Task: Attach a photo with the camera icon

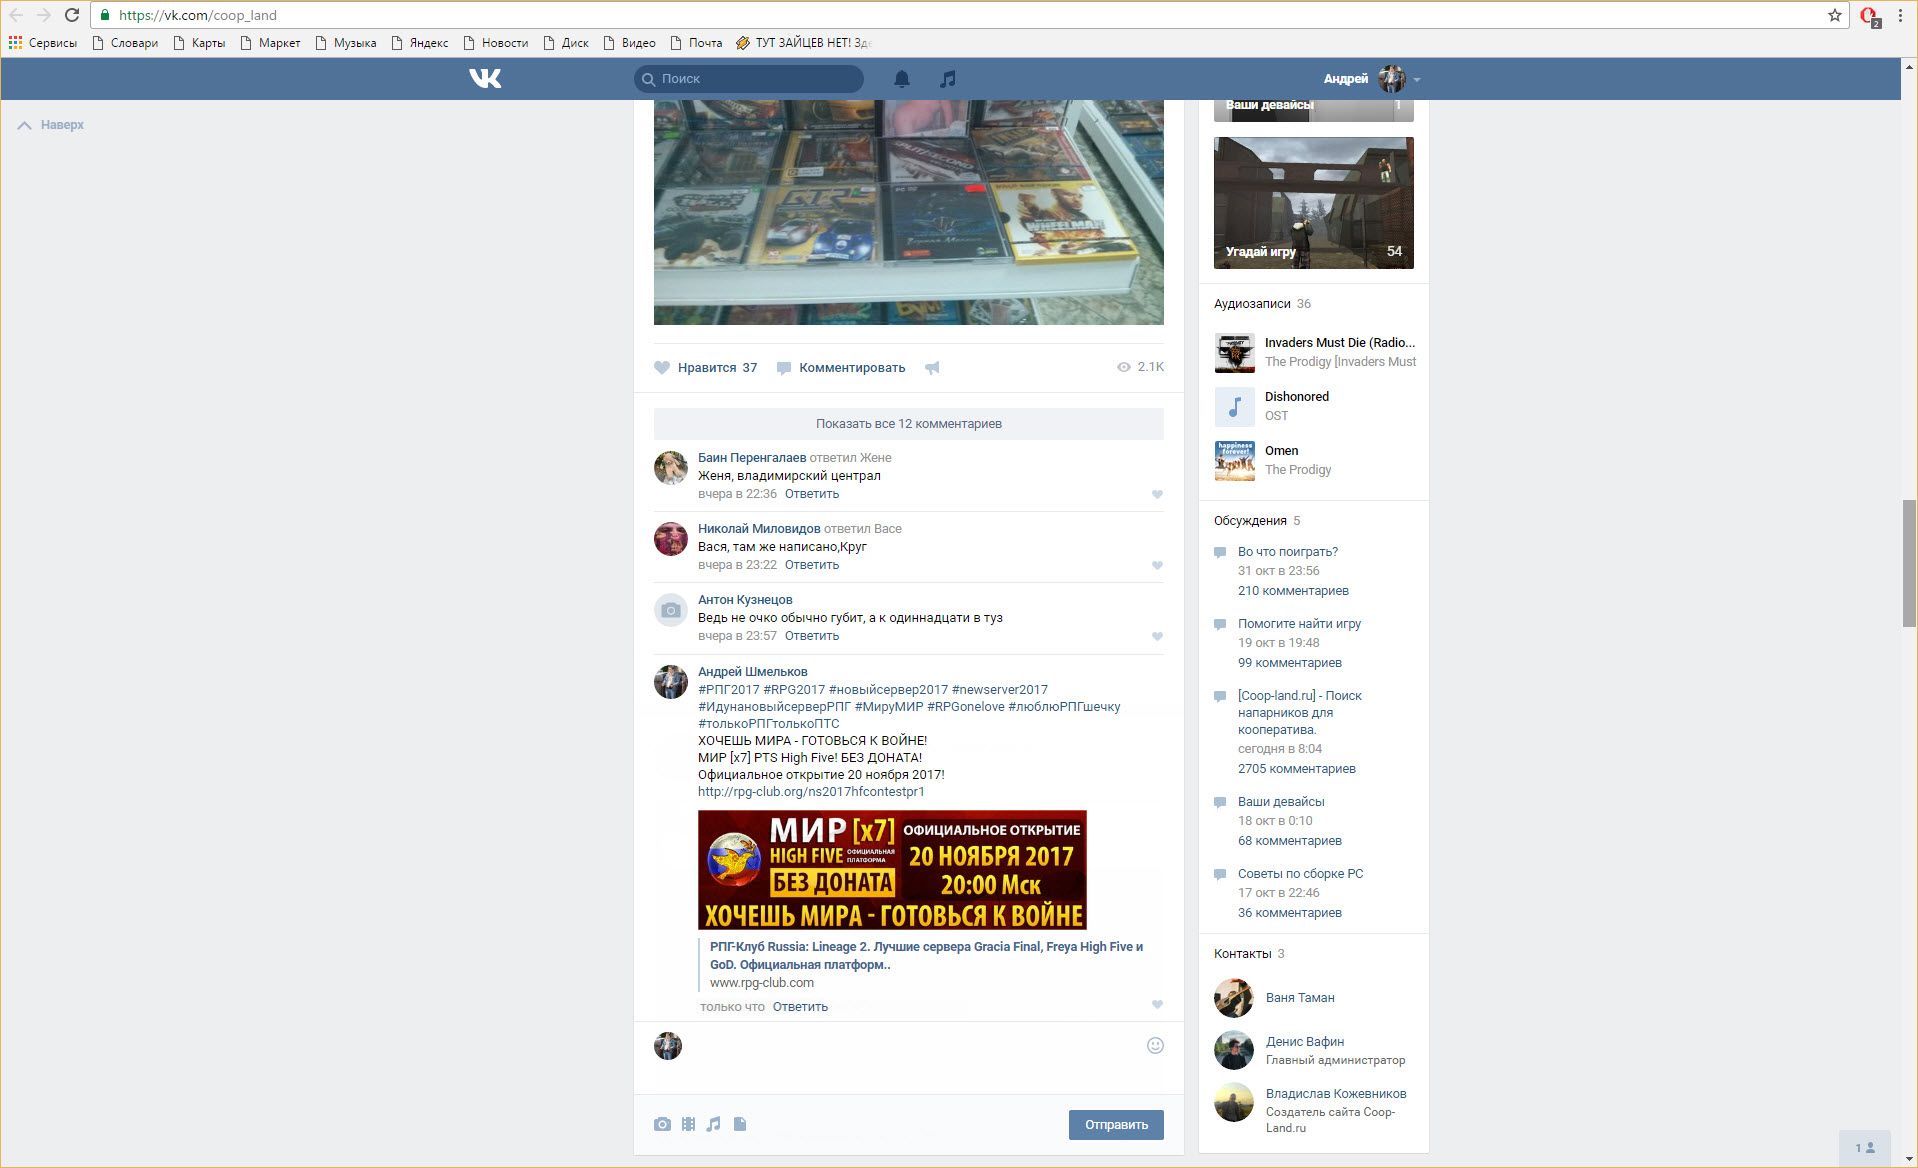Action: pos(662,1124)
